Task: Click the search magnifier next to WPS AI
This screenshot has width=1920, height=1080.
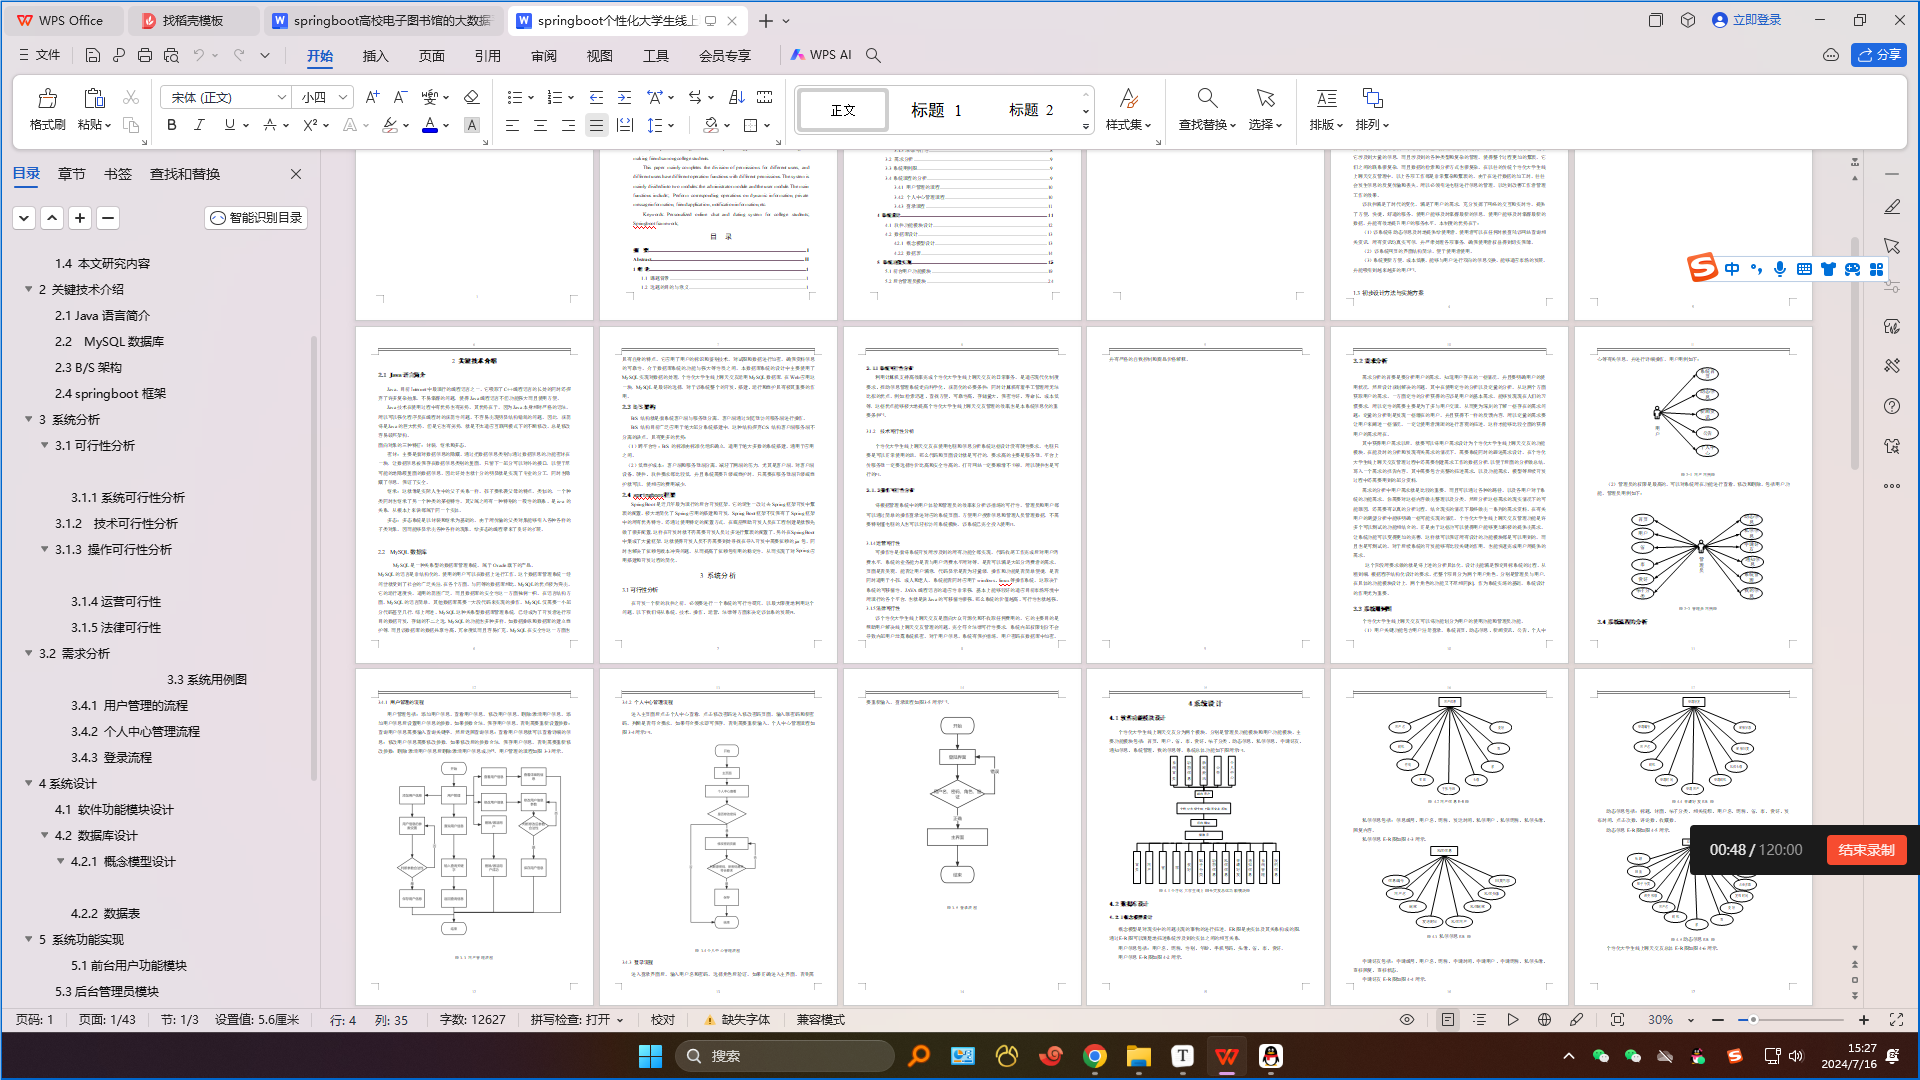Action: point(873,55)
